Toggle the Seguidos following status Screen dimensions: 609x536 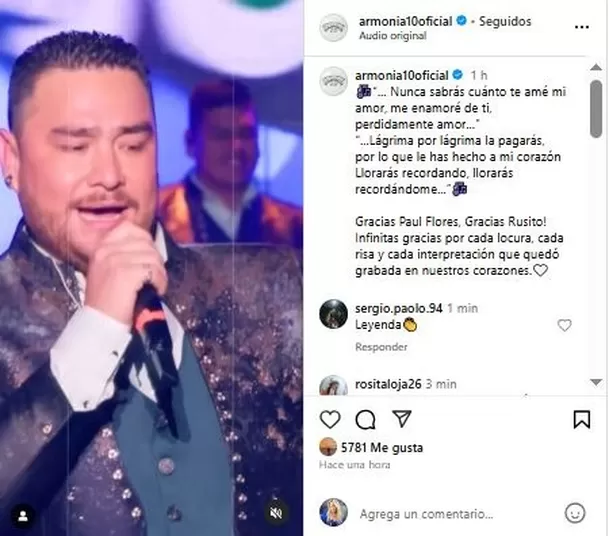click(505, 21)
